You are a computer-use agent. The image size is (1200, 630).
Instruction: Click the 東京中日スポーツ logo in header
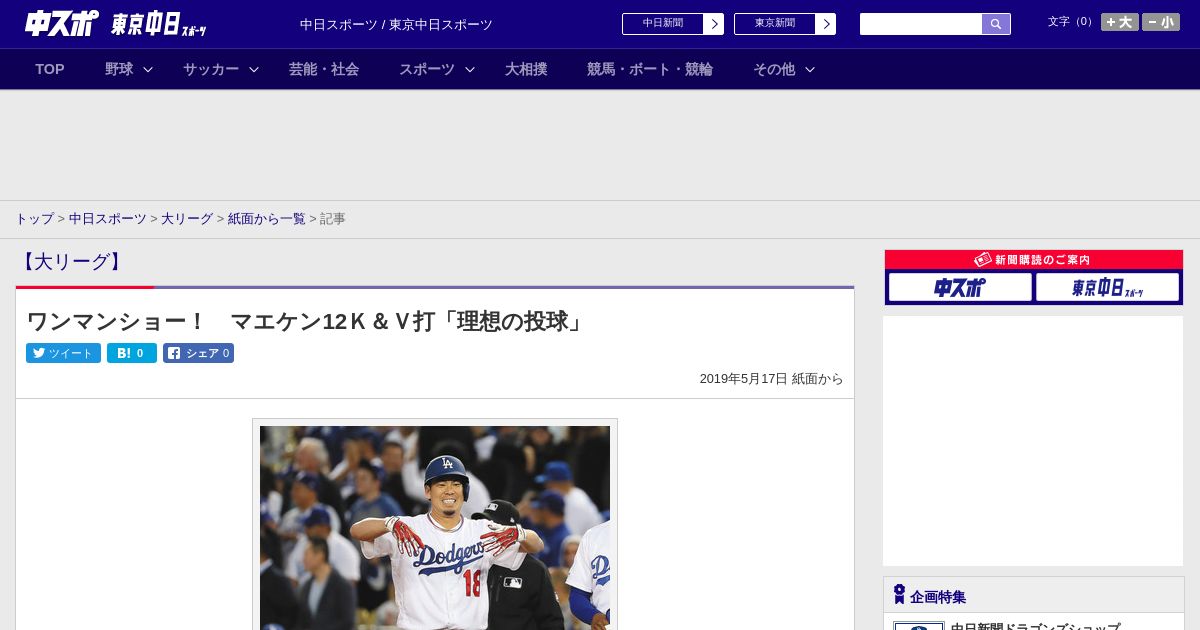coord(158,24)
